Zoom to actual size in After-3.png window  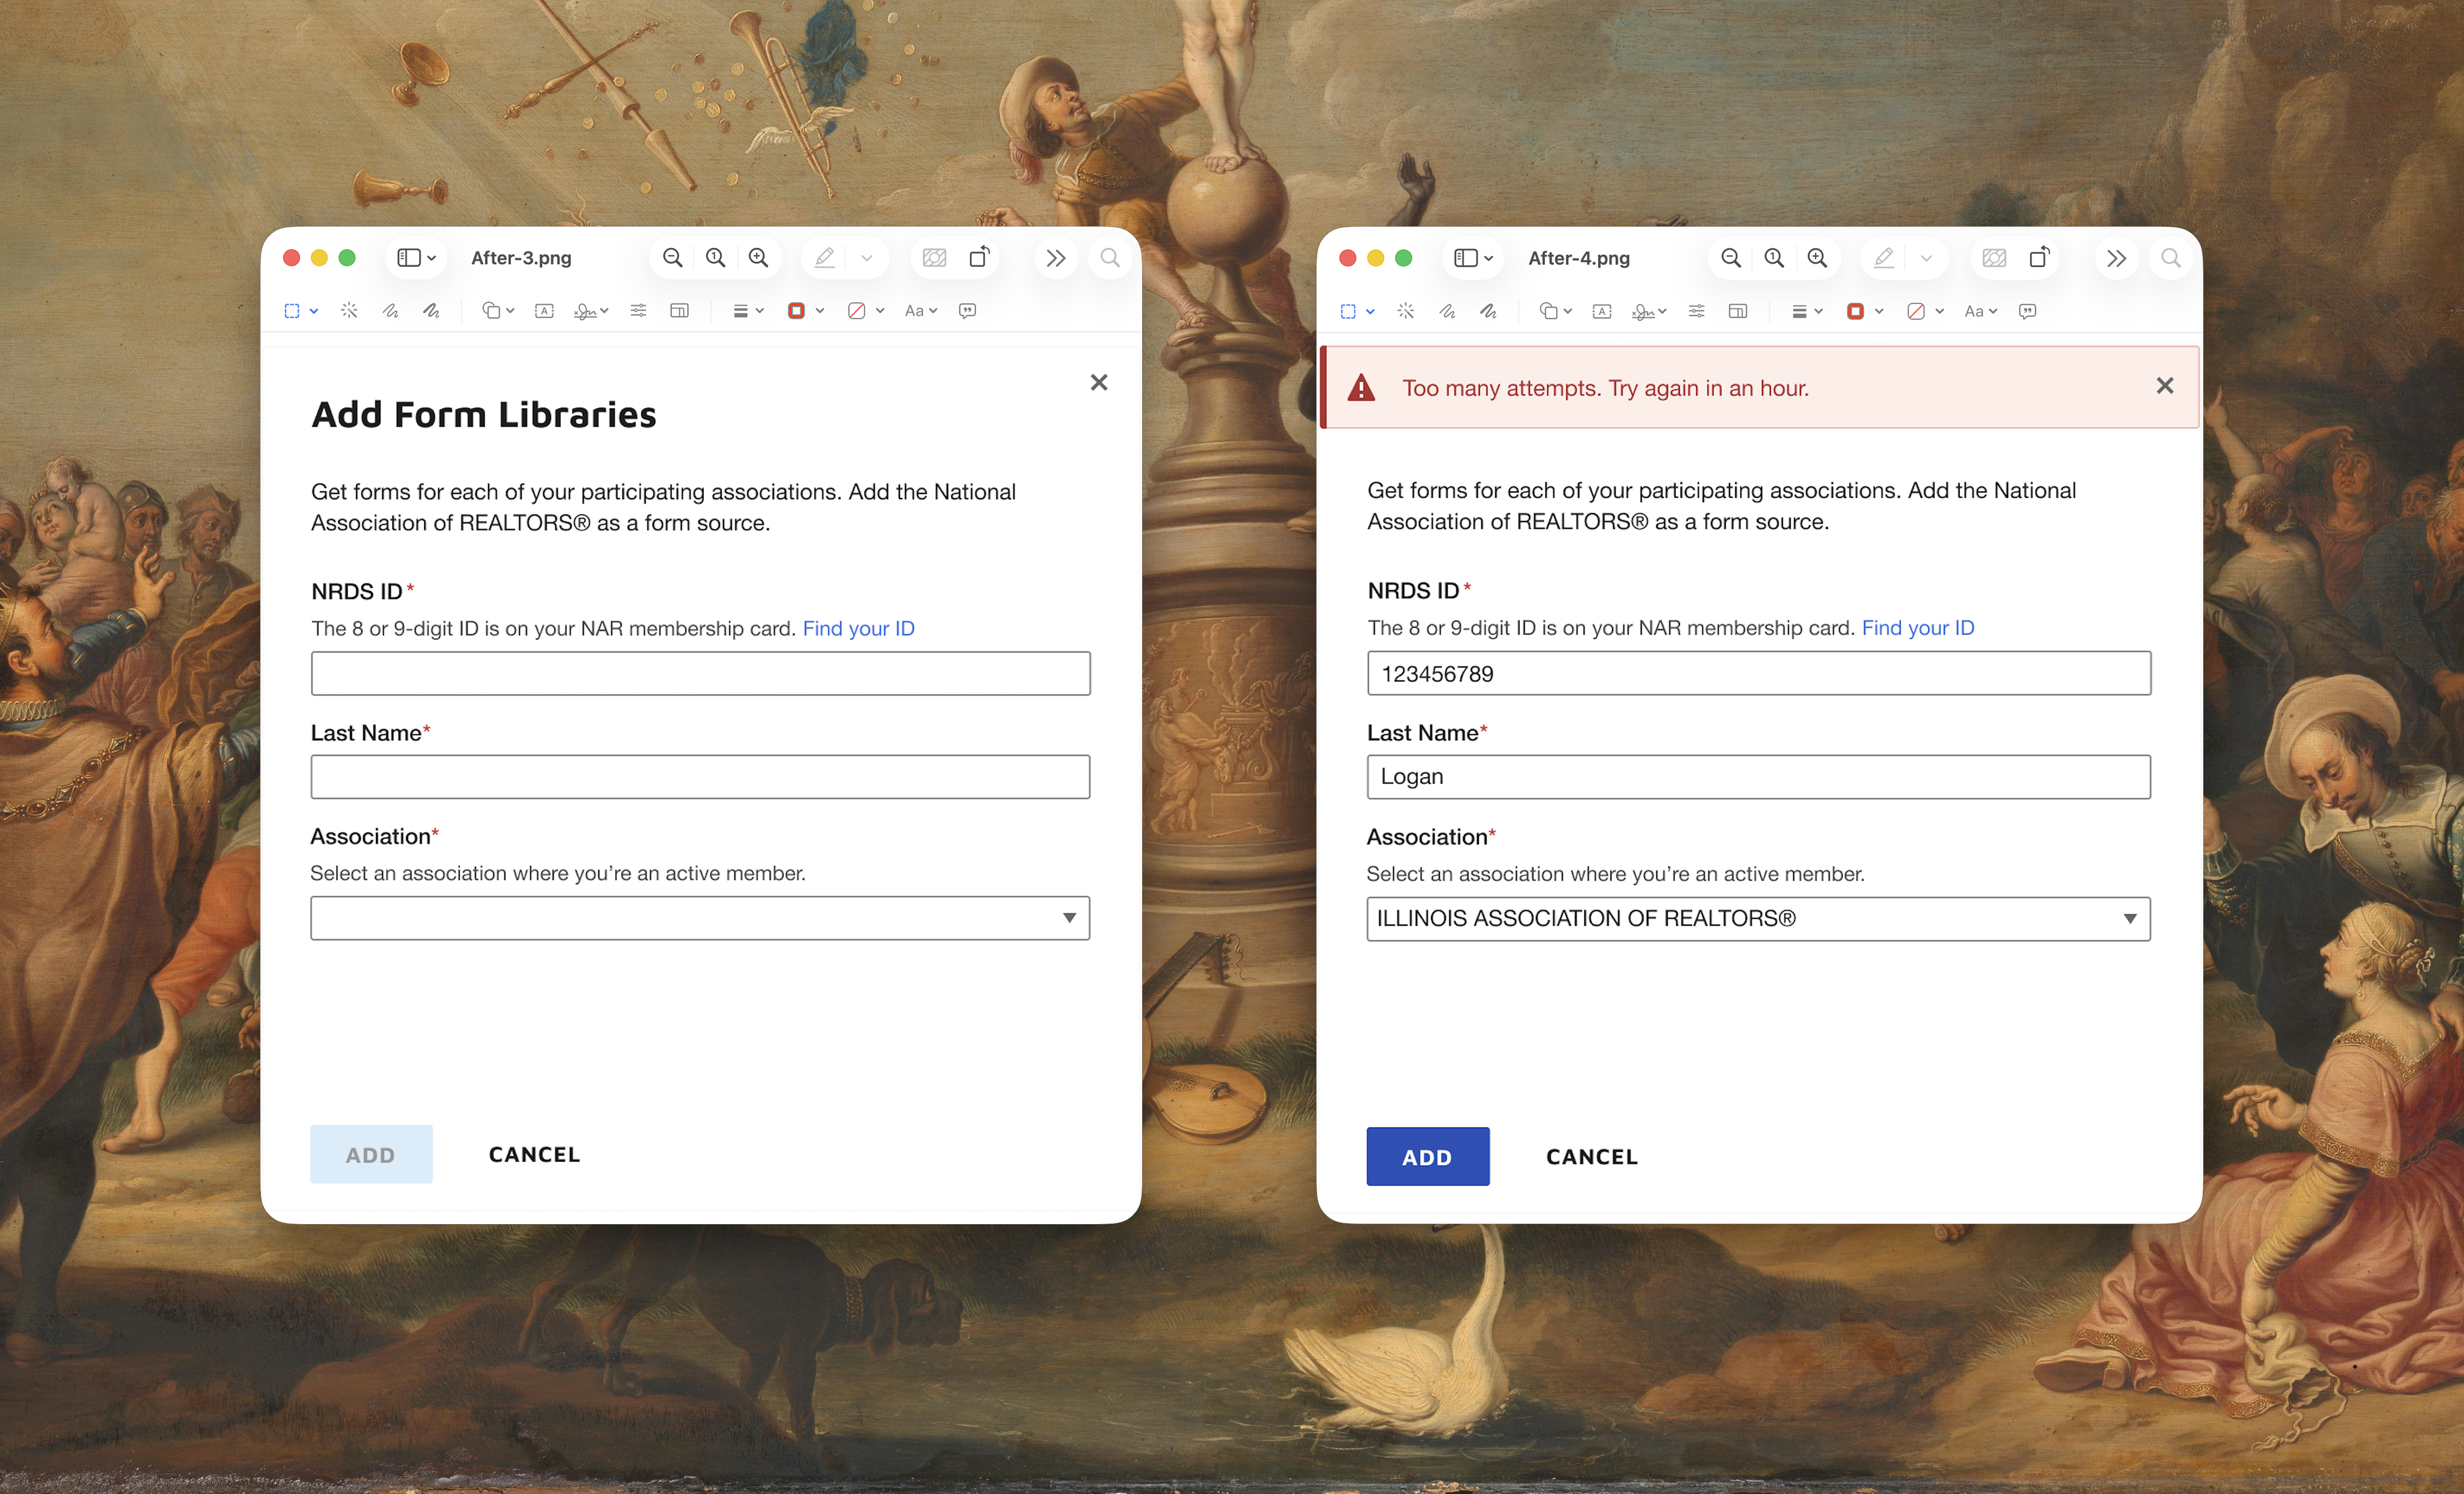click(715, 258)
